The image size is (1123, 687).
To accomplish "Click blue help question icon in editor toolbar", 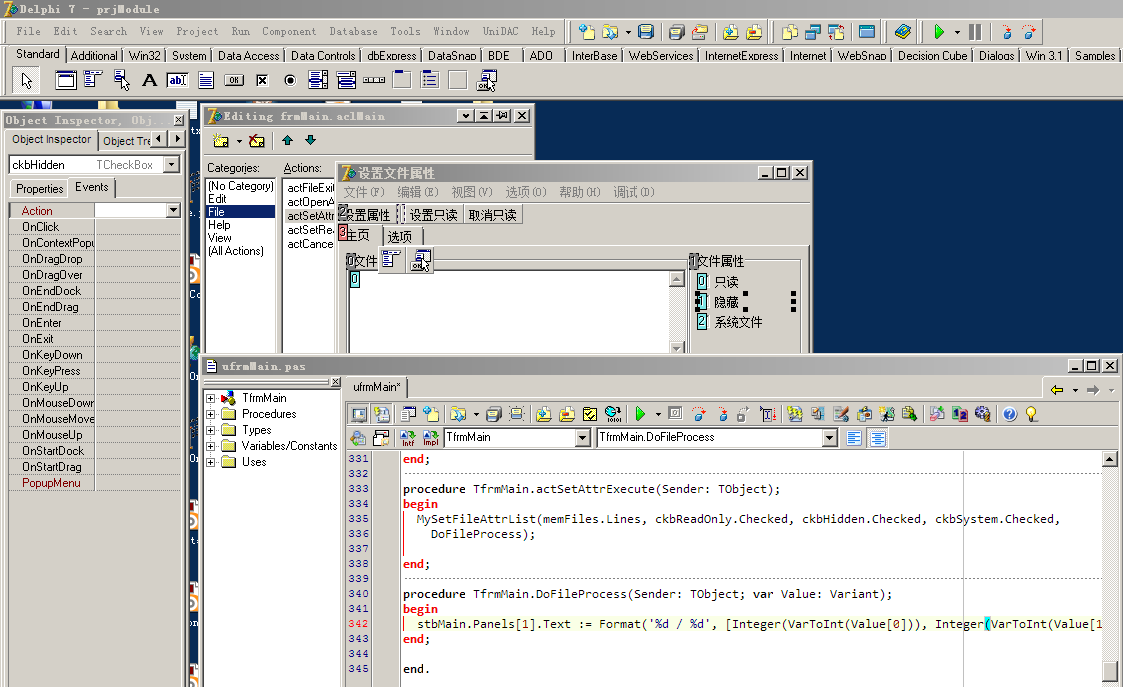I will coord(1010,413).
